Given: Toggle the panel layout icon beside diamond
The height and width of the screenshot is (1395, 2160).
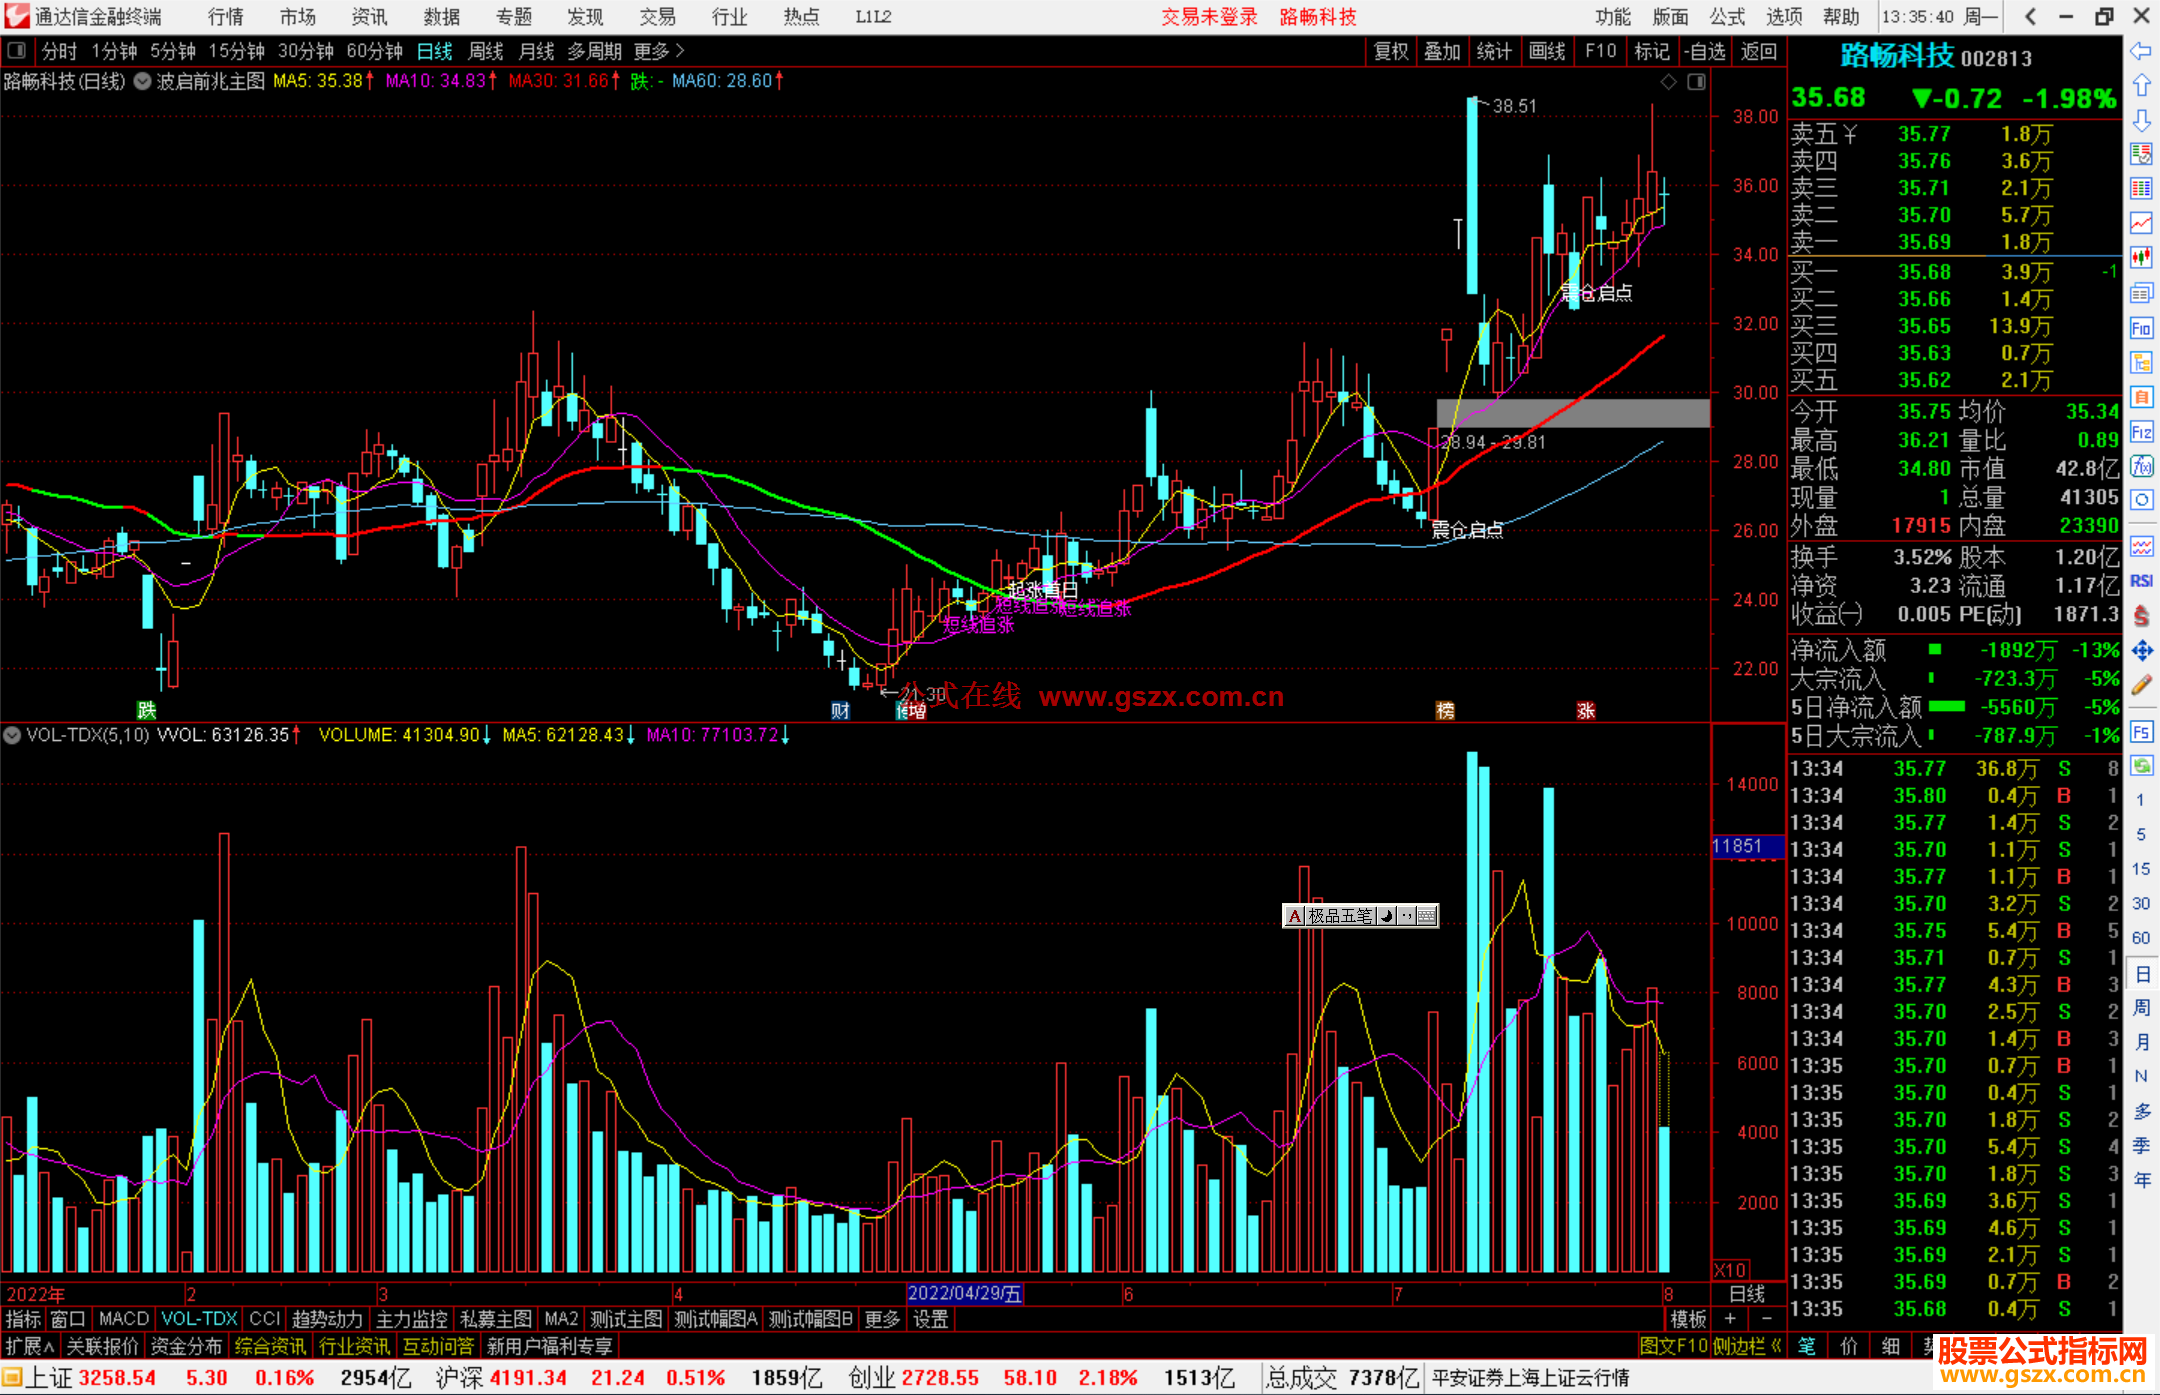Looking at the screenshot, I should (x=1697, y=82).
